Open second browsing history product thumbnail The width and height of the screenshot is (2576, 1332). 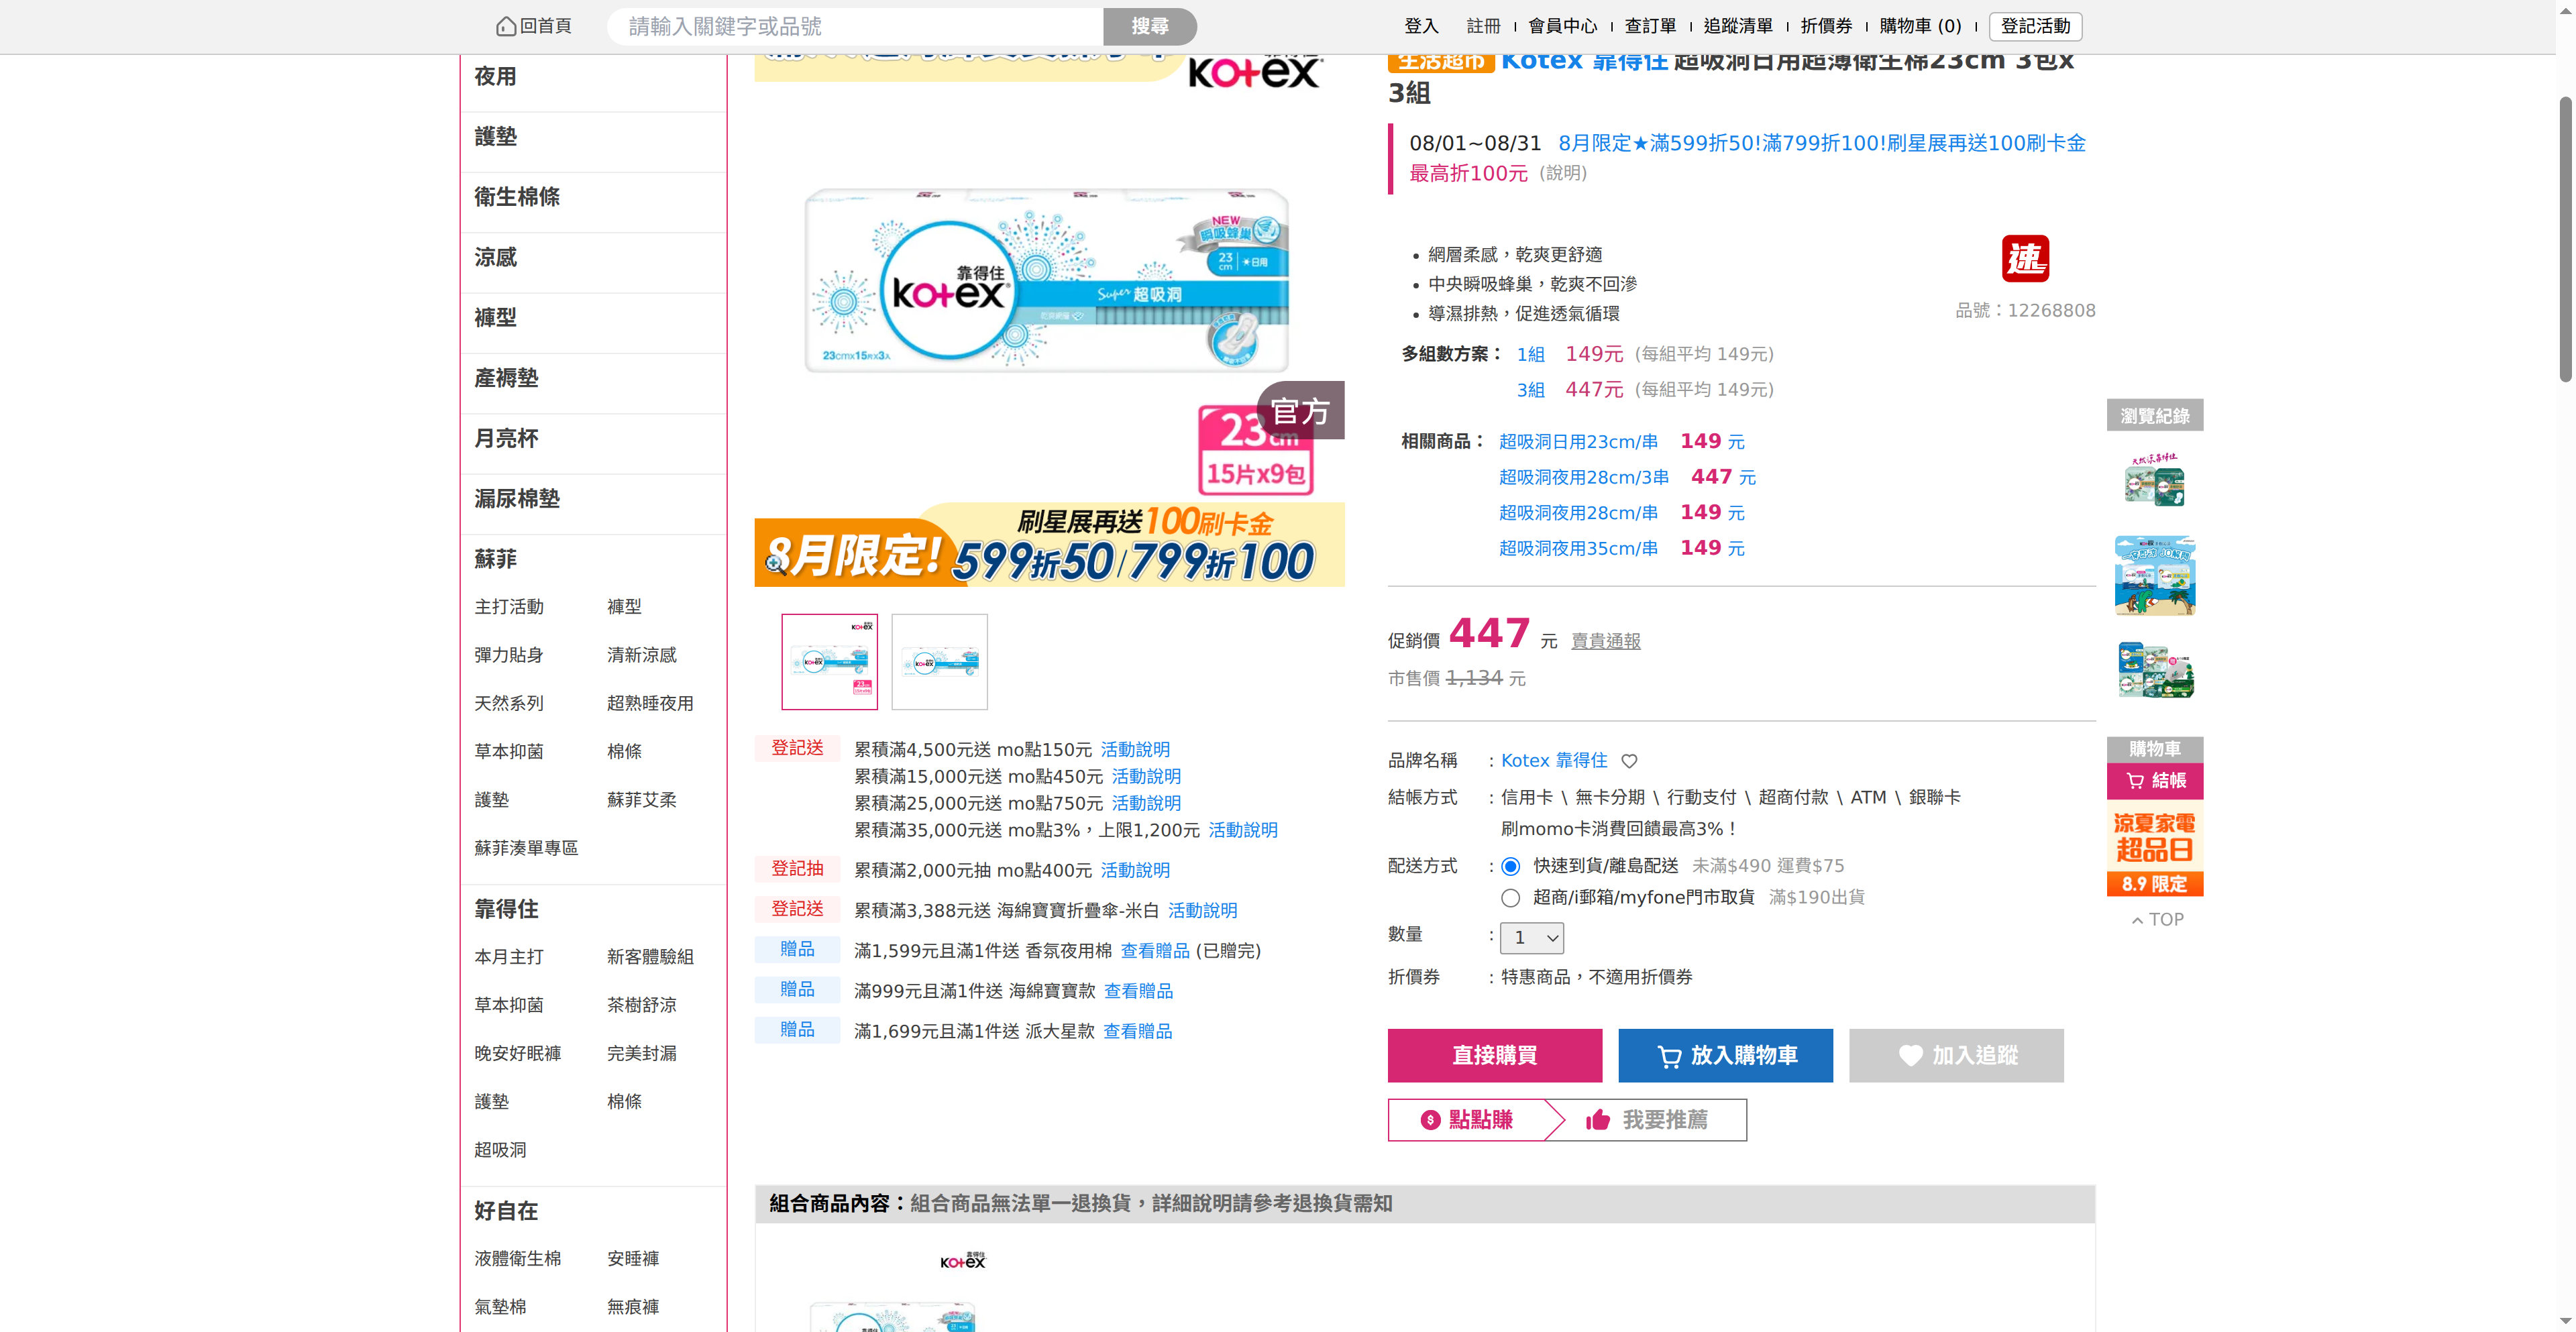coord(2154,575)
